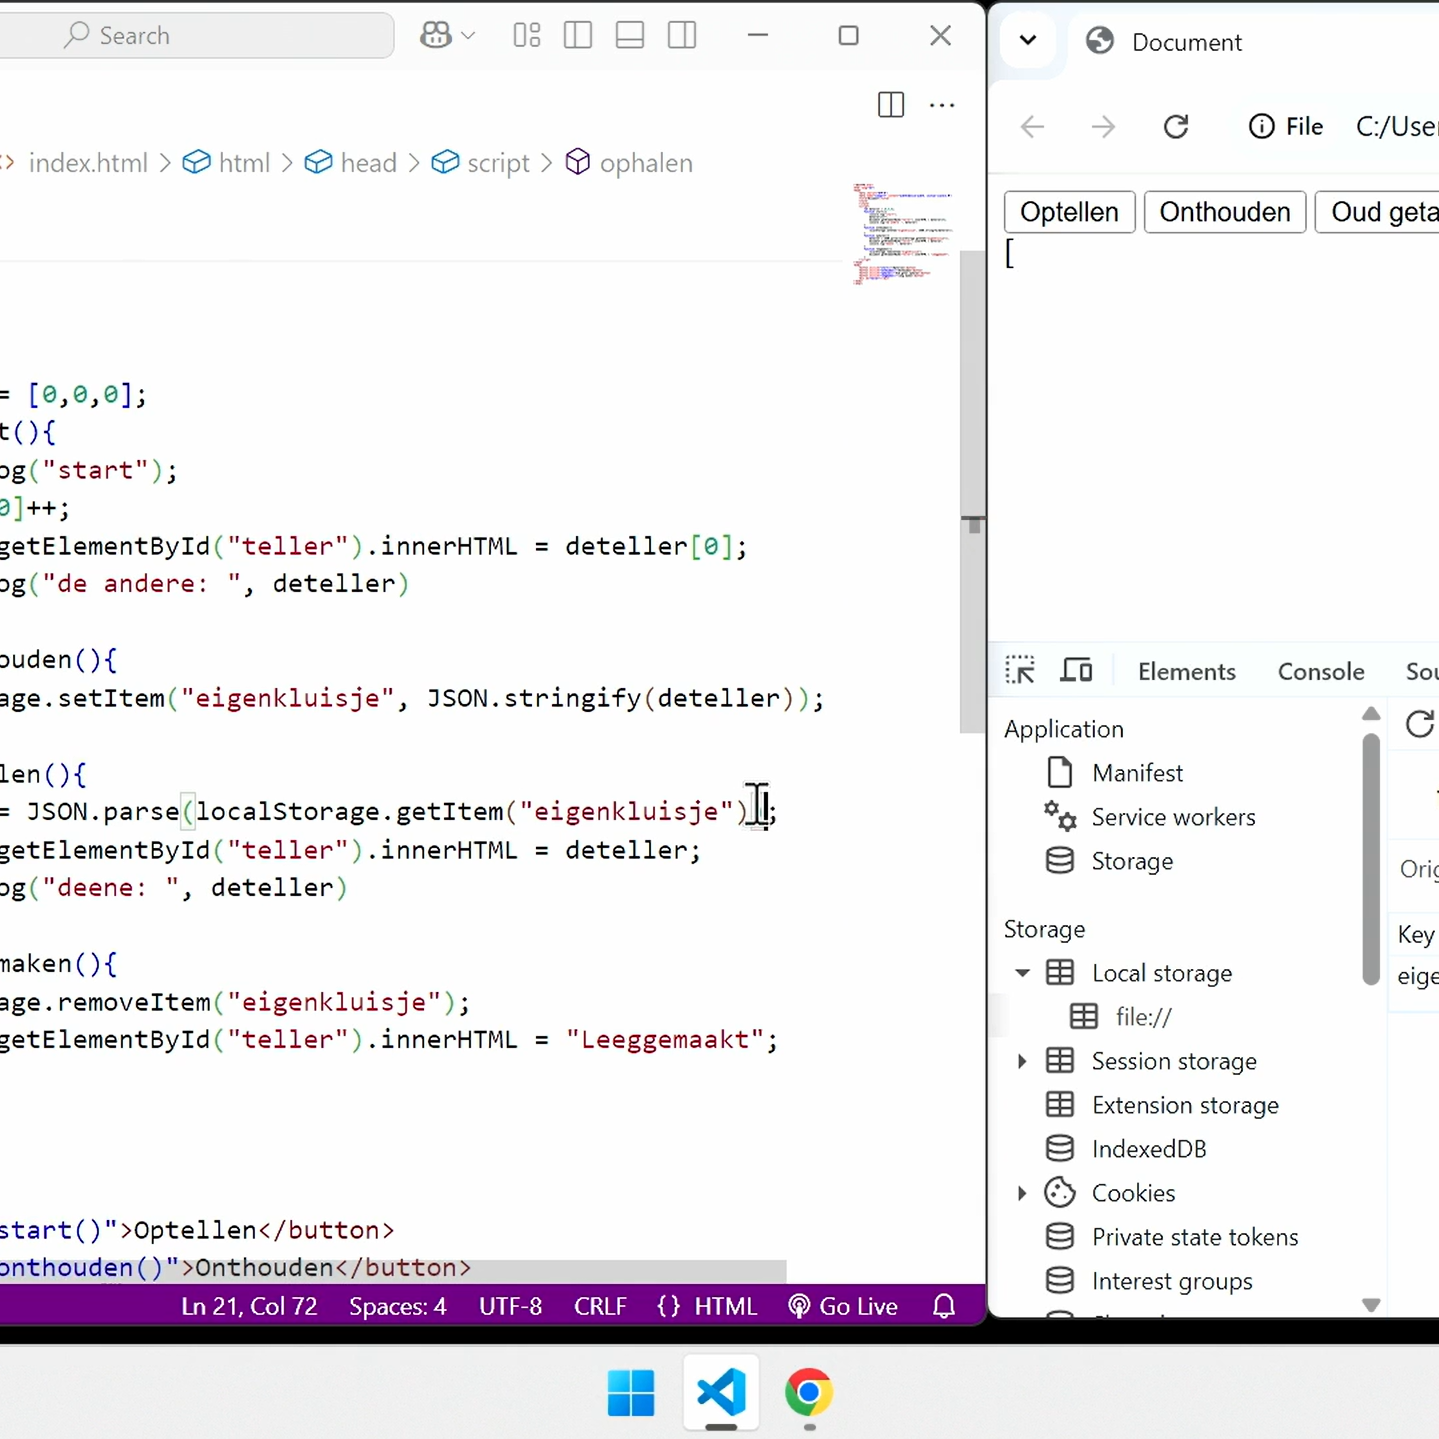Toggle the device toolbar icon
The height and width of the screenshot is (1439, 1439).
coord(1076,670)
